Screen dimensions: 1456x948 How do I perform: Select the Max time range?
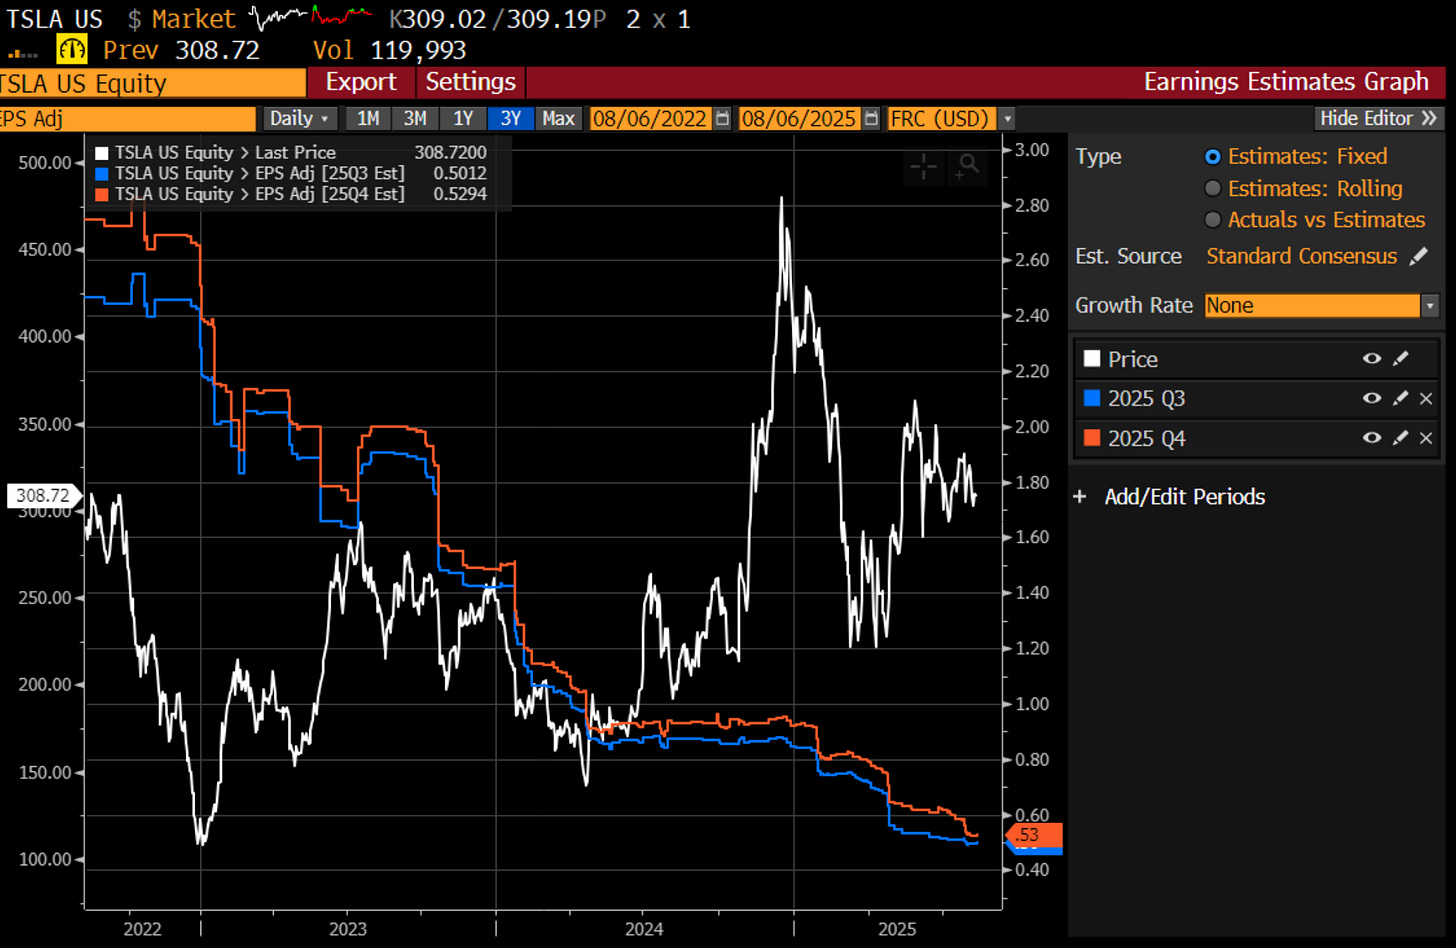pyautogui.click(x=558, y=118)
